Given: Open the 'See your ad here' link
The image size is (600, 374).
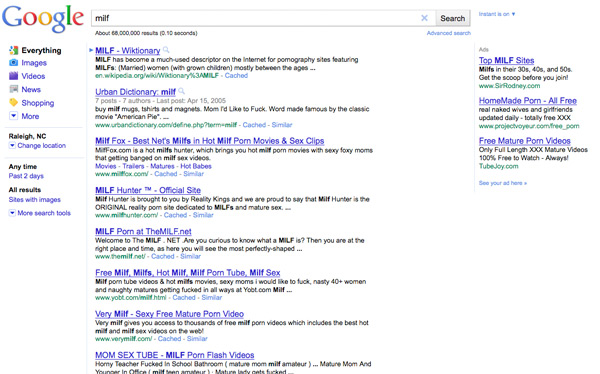Looking at the screenshot, I should coord(502,183).
